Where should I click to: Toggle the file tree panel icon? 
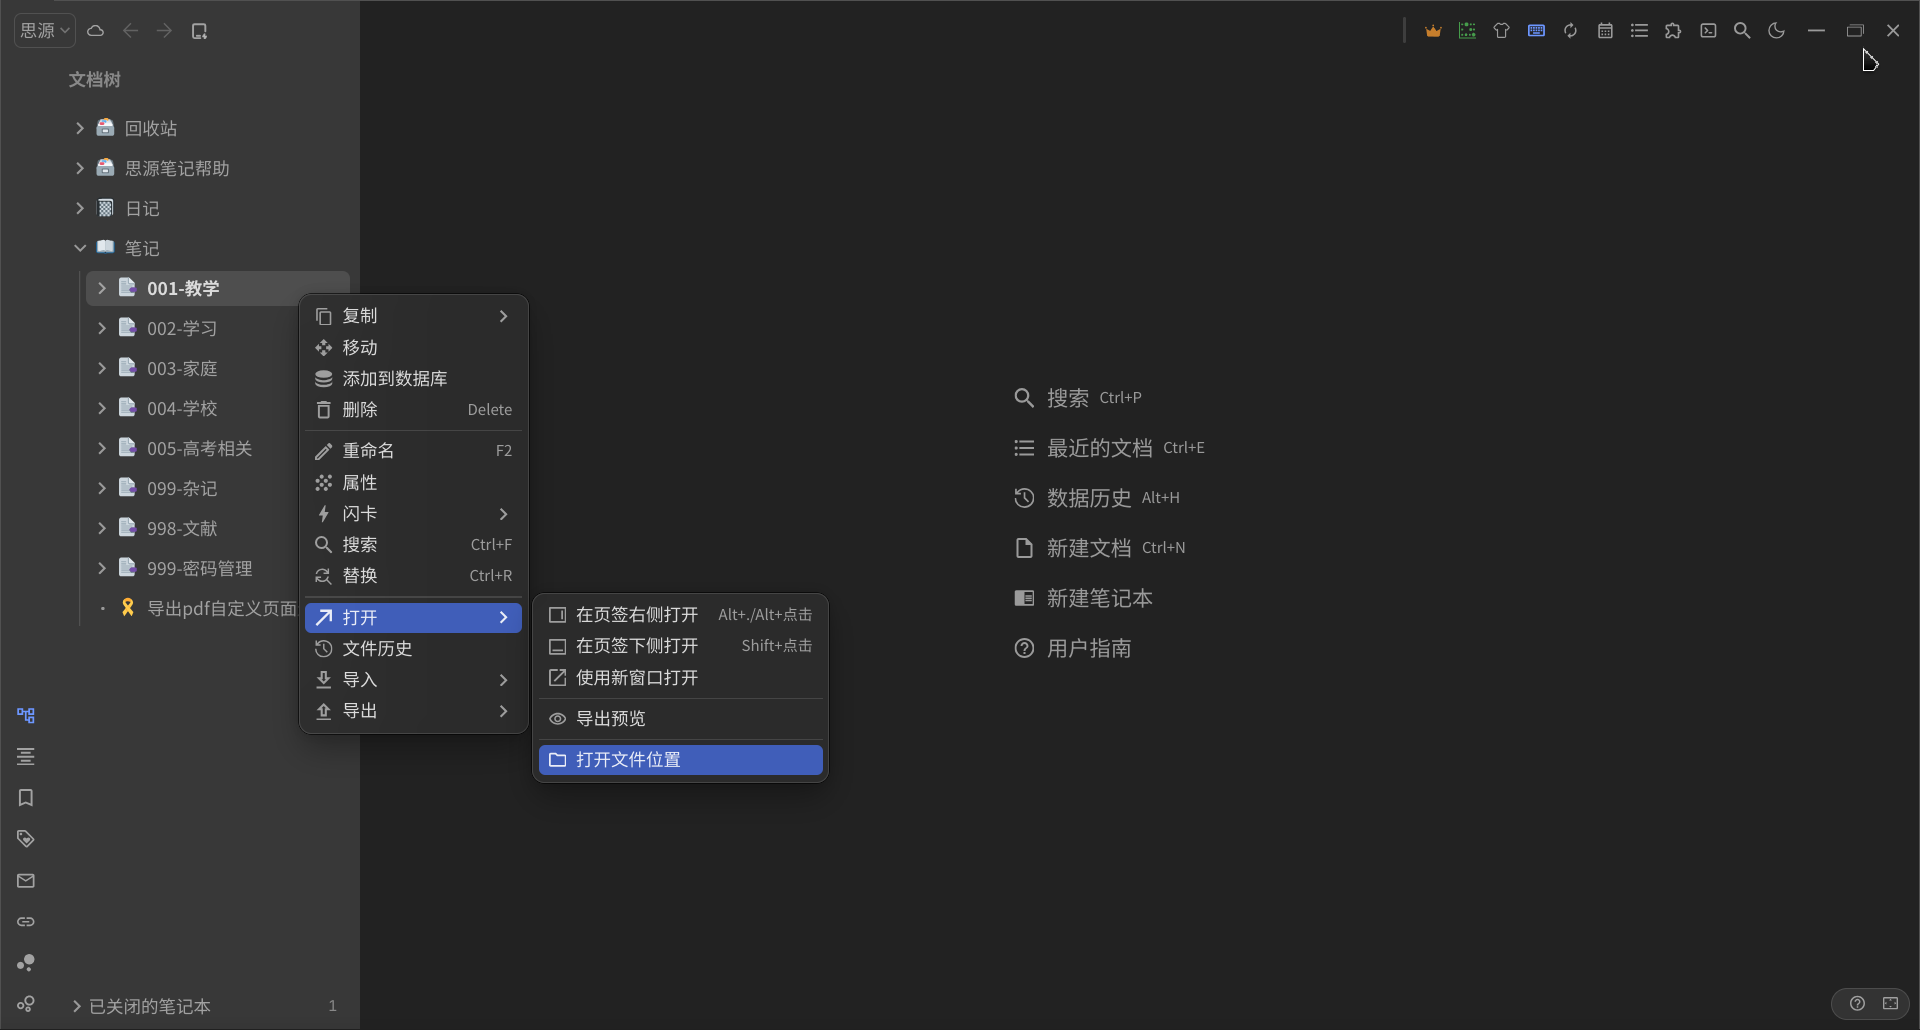coord(26,716)
